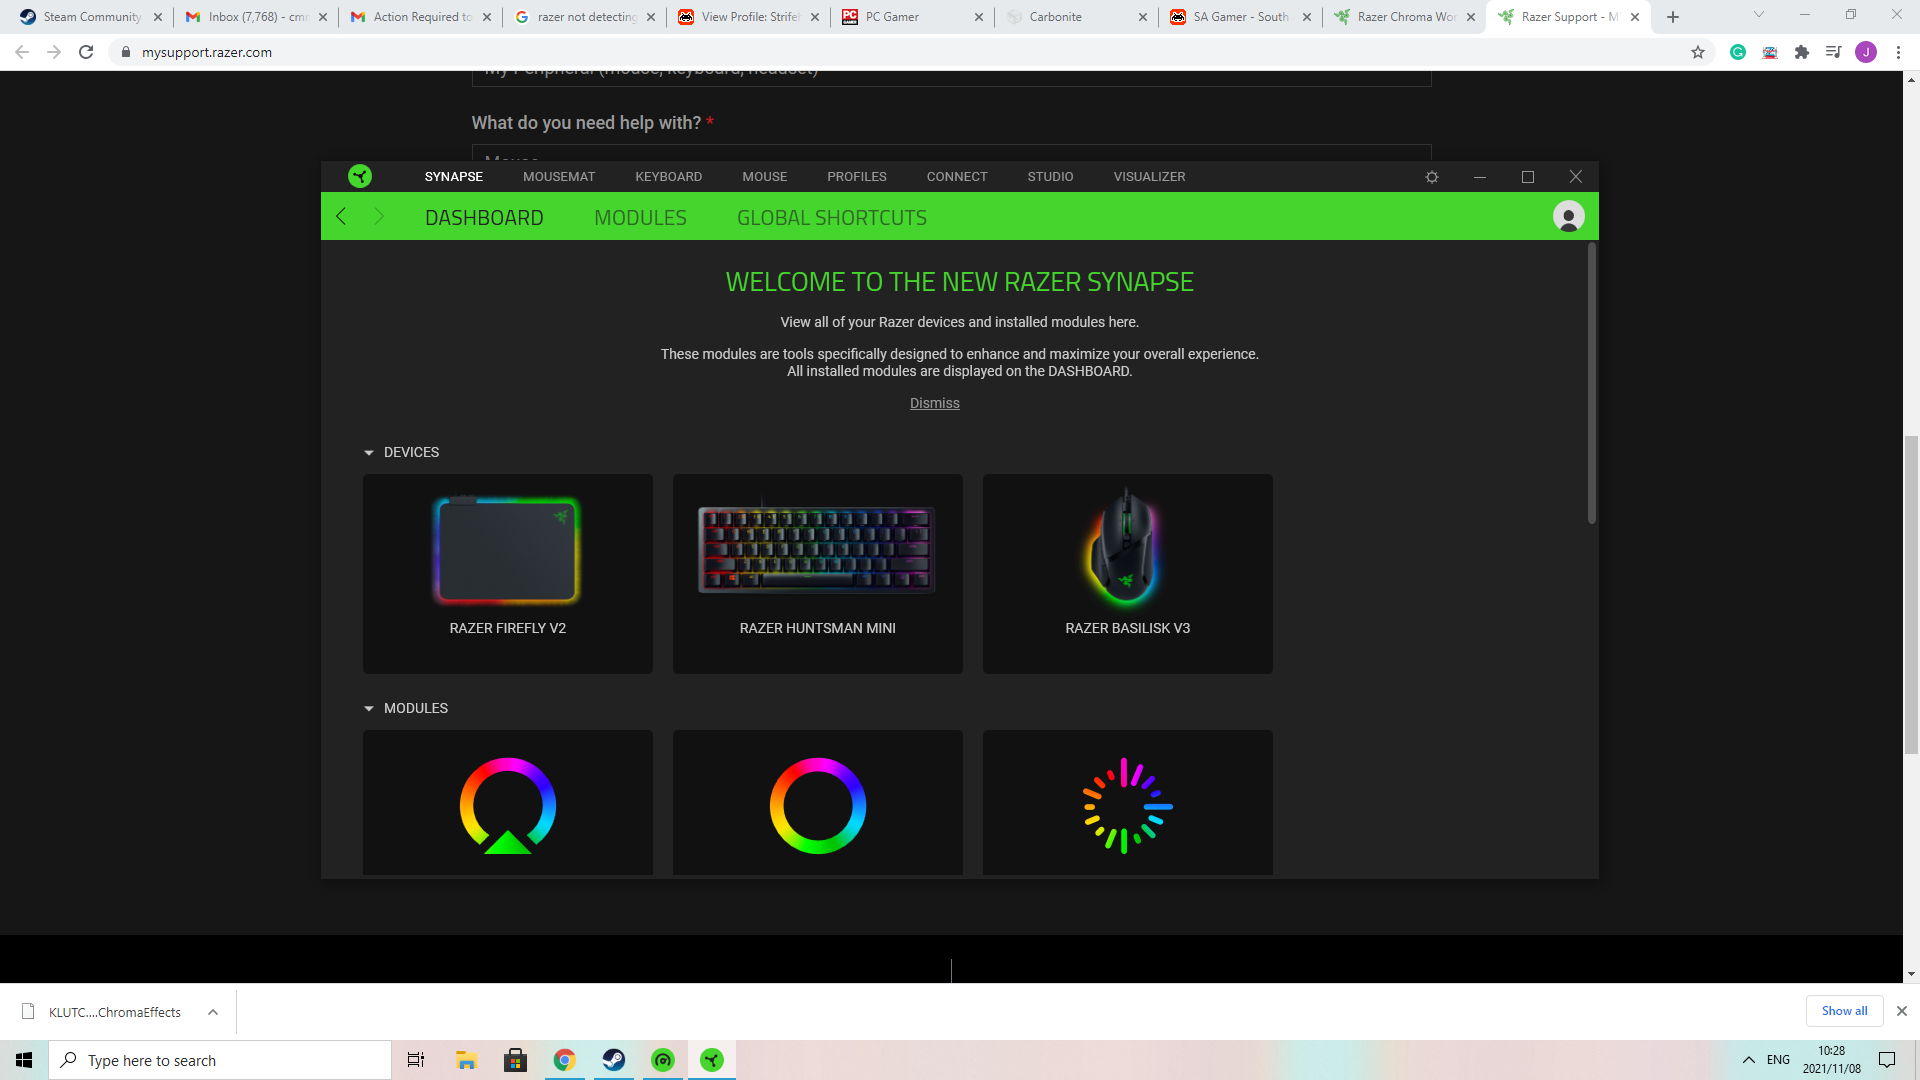
Task: Click the Dismiss link
Action: [x=935, y=403]
